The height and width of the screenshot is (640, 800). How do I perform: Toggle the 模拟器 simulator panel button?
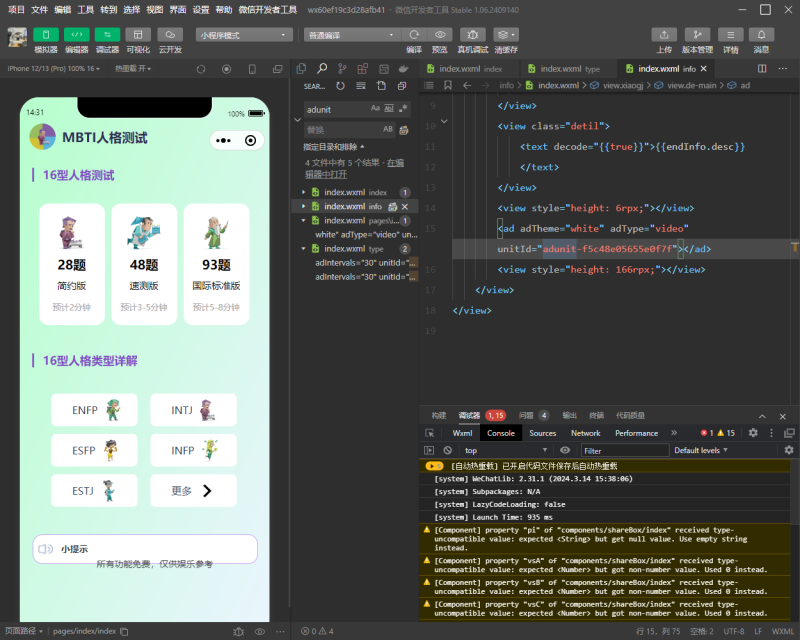(x=46, y=35)
